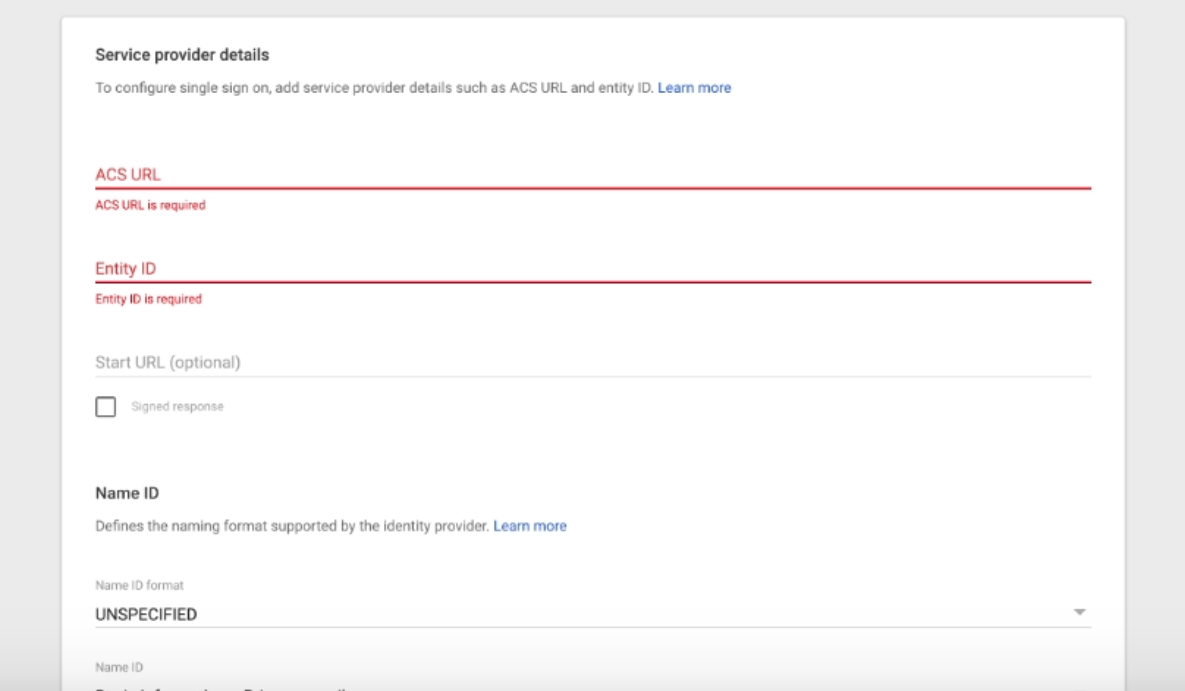The width and height of the screenshot is (1185, 691).
Task: Open the Name ID format dropdown showing UNSPECIFIED
Action: [x=580, y=614]
